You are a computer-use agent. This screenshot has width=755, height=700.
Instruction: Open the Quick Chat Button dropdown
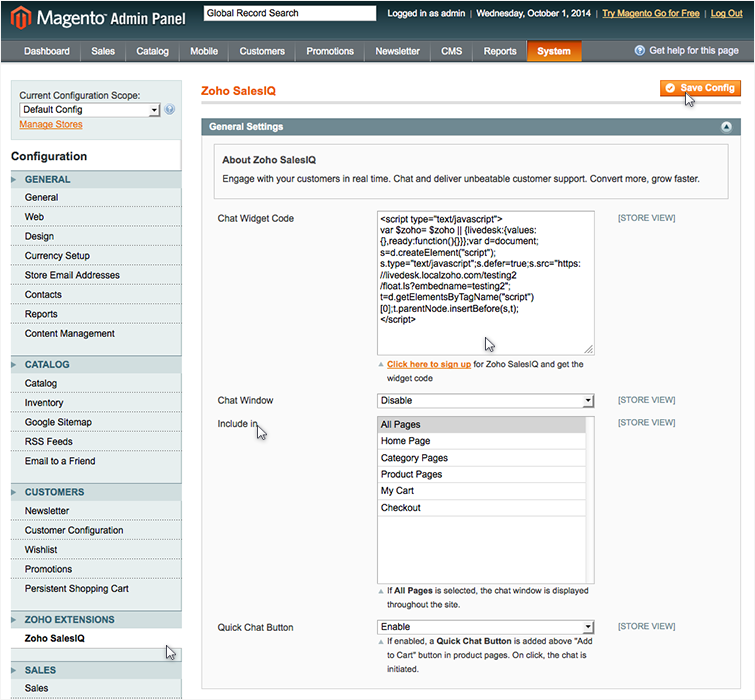485,627
